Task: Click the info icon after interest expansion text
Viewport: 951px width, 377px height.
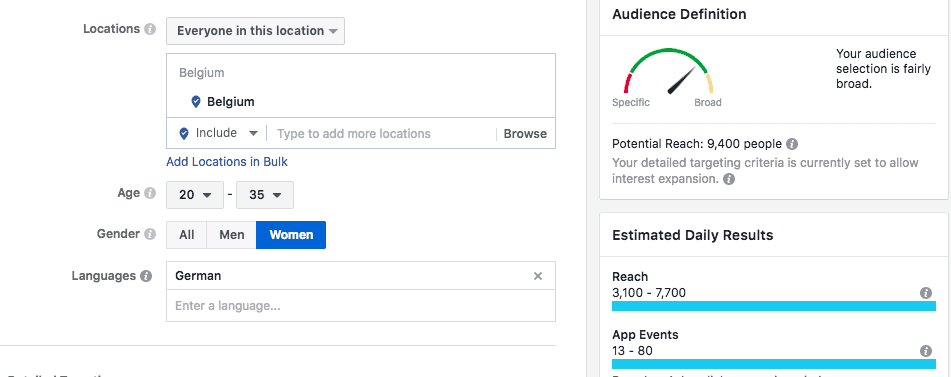Action: click(x=730, y=179)
